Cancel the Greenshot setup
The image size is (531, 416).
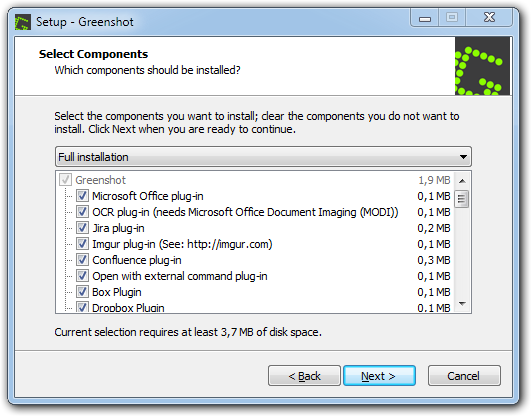(464, 376)
